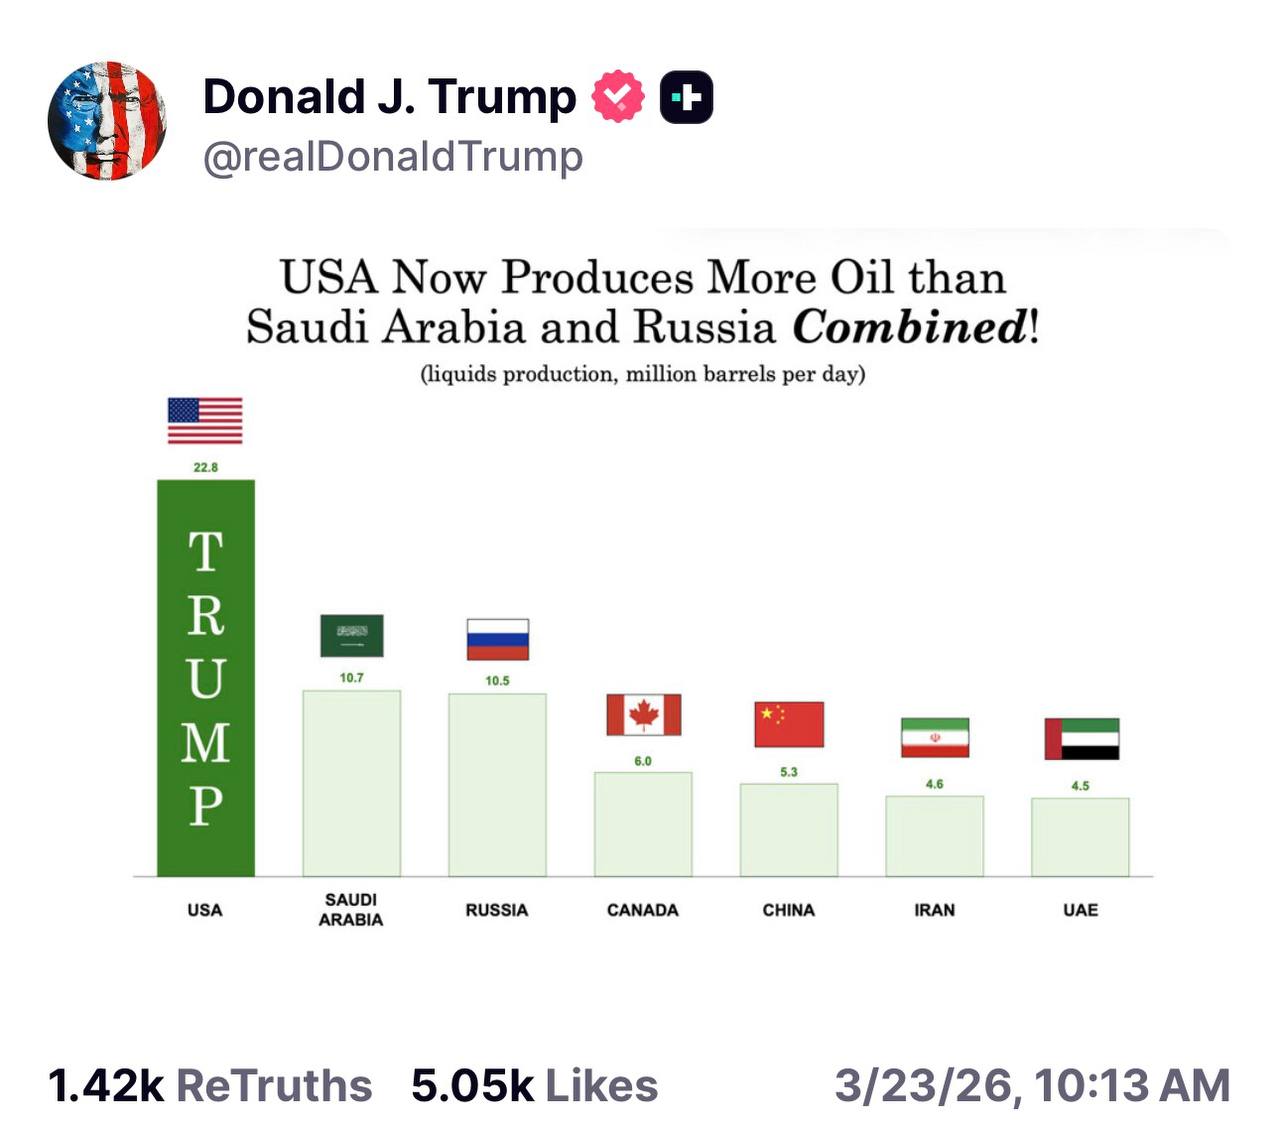Viewport: 1280px width, 1127px height.
Task: Click the CANADA axis label
Action: point(643,910)
